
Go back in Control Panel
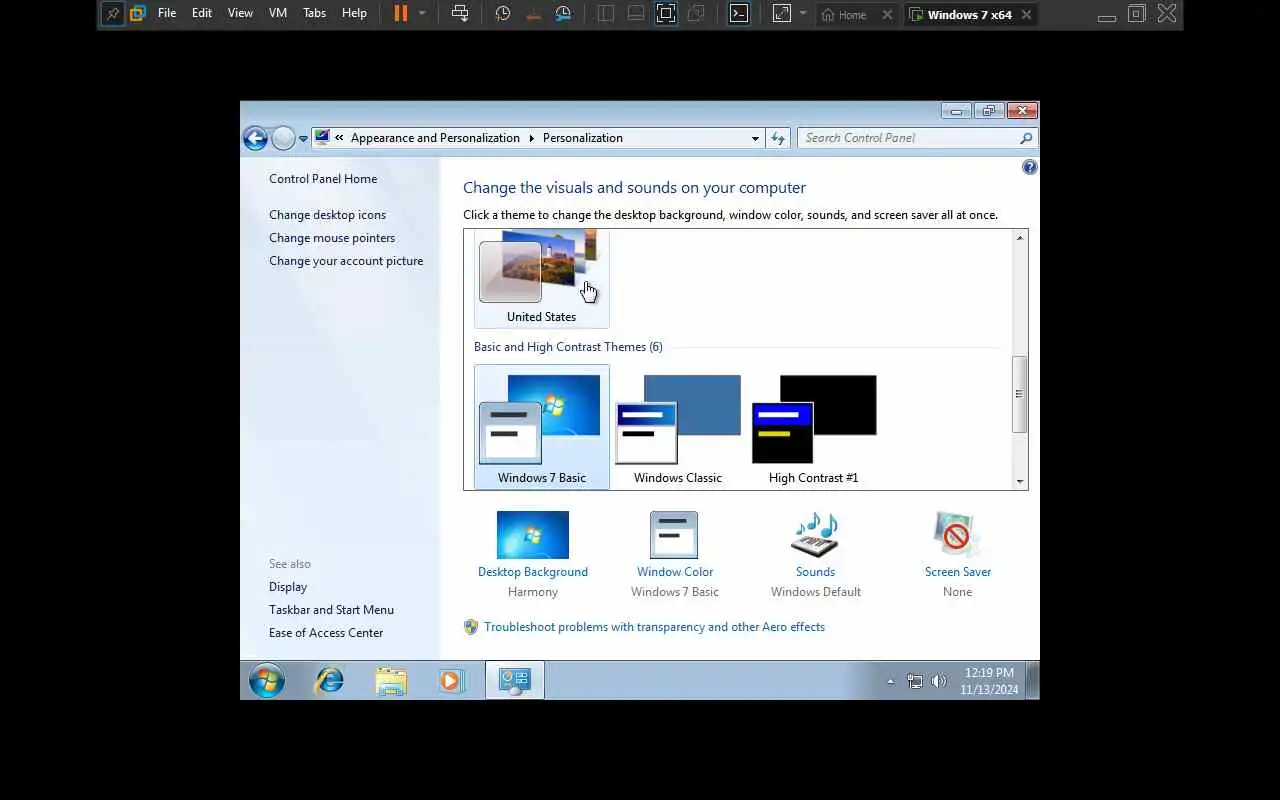click(255, 138)
